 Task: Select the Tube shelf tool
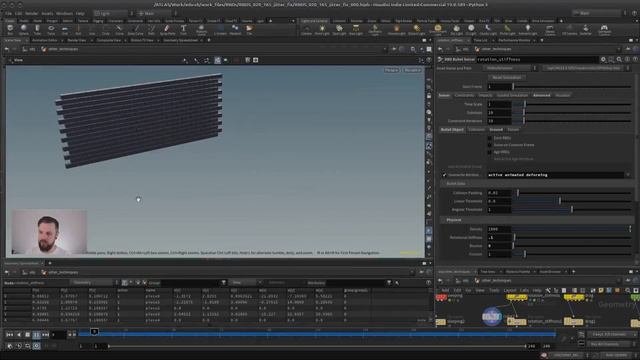click(37, 29)
